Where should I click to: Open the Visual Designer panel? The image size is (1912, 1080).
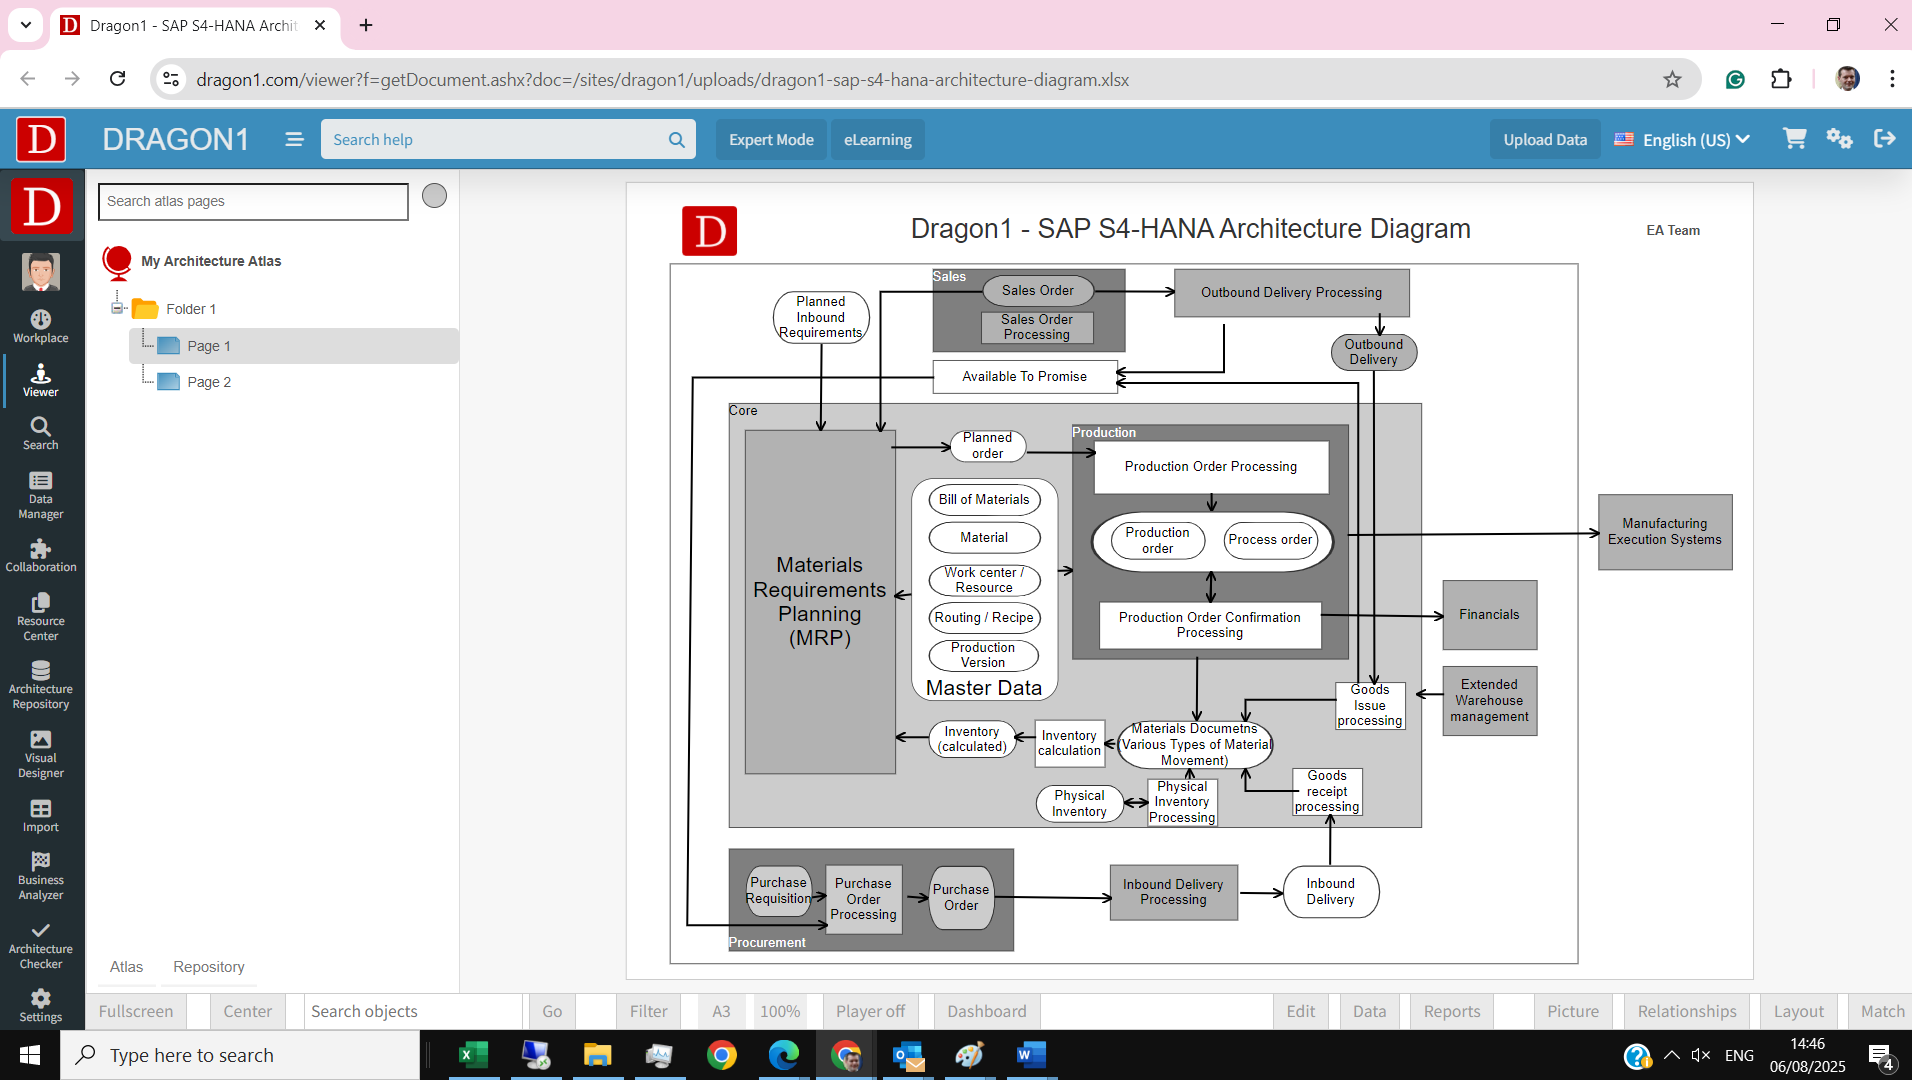click(x=40, y=750)
